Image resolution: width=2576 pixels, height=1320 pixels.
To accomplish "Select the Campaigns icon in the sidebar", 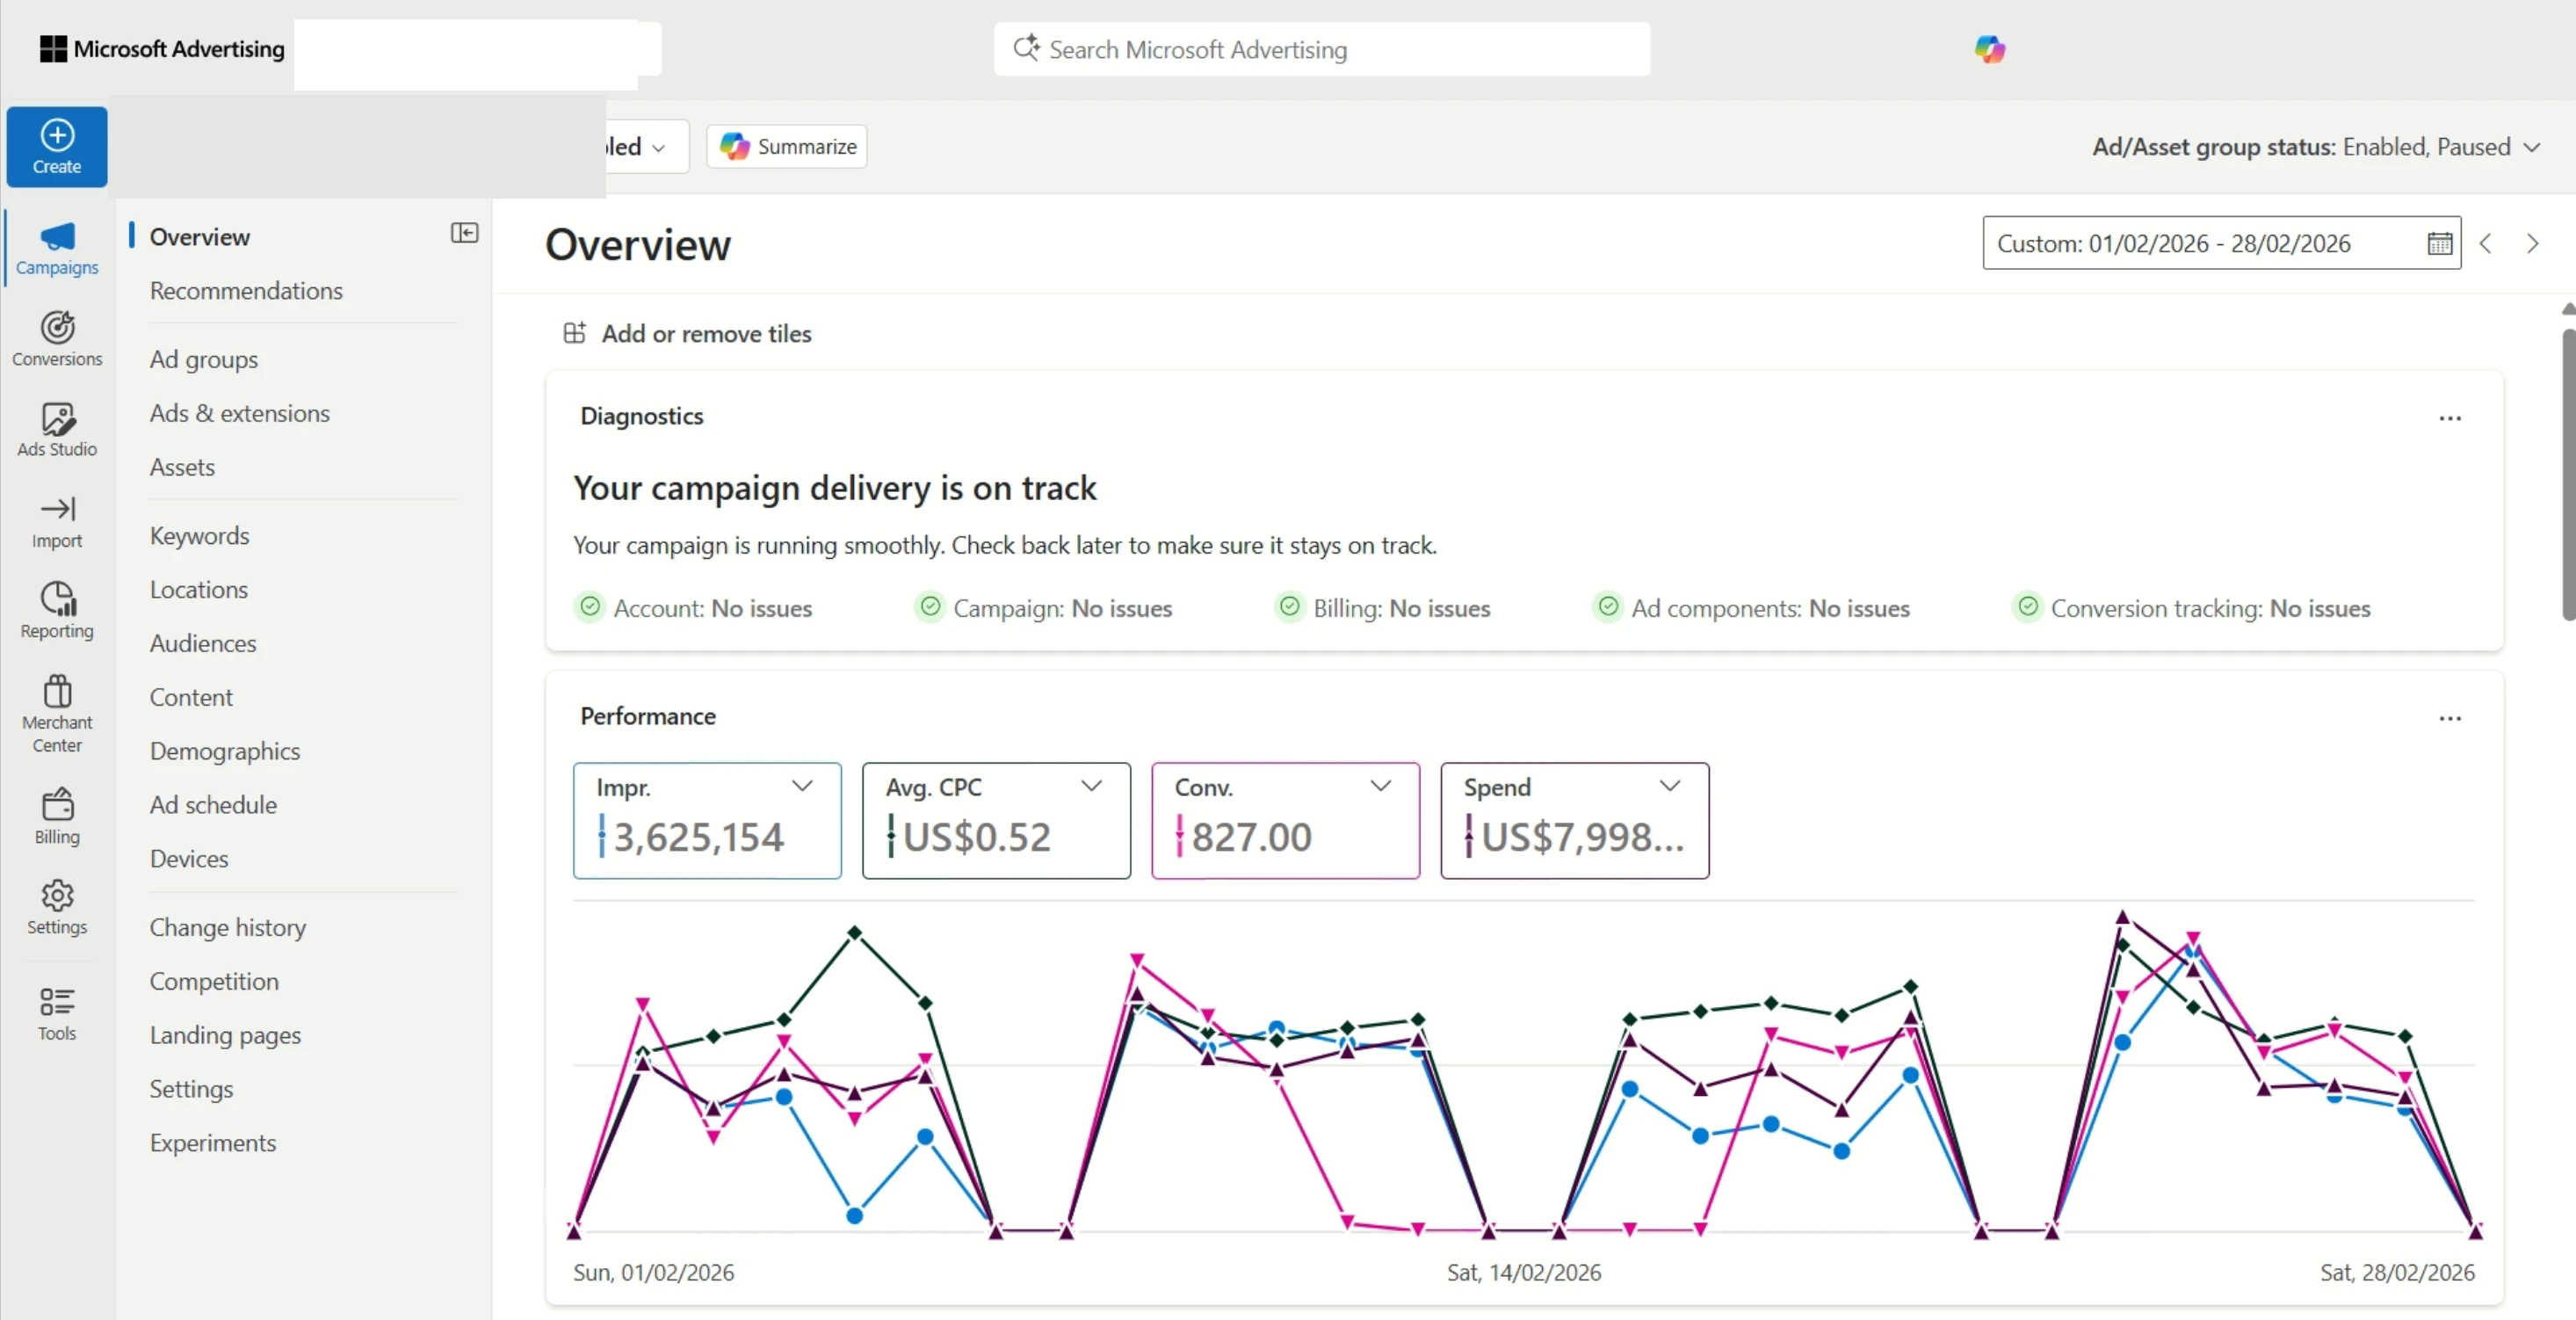I will [x=56, y=247].
